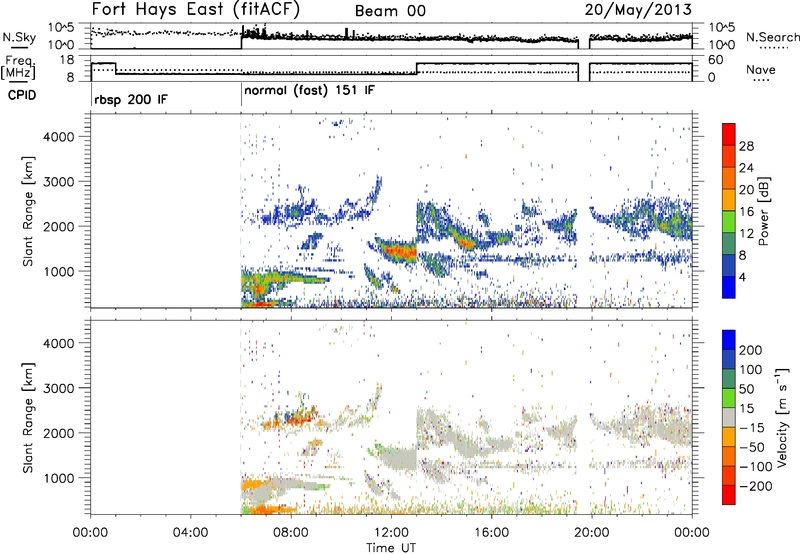
Task: Click the red velocity patch near 08:00 at 2200 km
Action: (298, 421)
